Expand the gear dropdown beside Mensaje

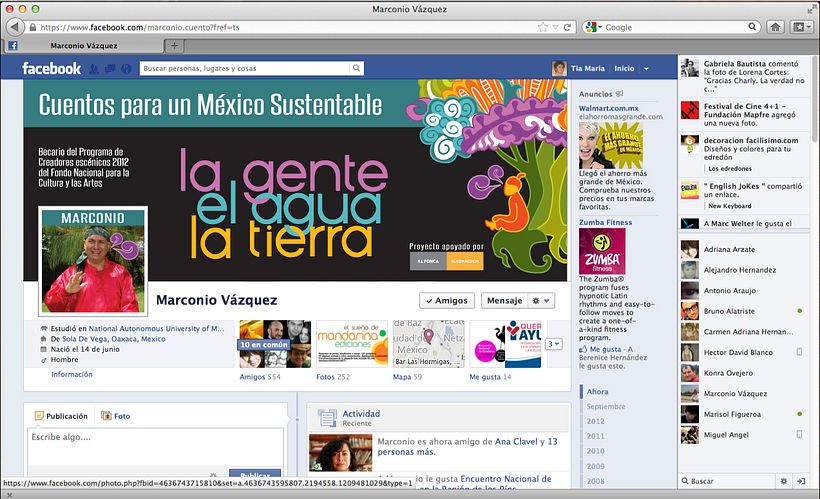[542, 300]
